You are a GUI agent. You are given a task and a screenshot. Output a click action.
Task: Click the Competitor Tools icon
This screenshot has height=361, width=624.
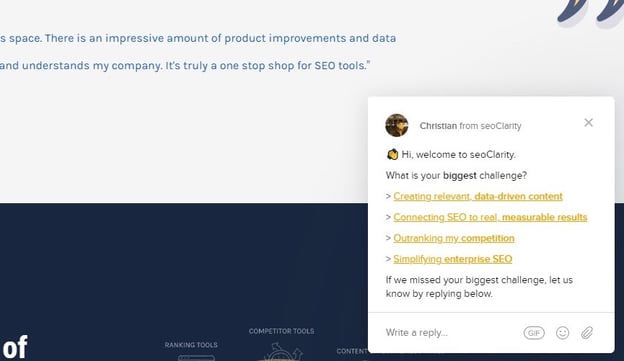(x=281, y=351)
